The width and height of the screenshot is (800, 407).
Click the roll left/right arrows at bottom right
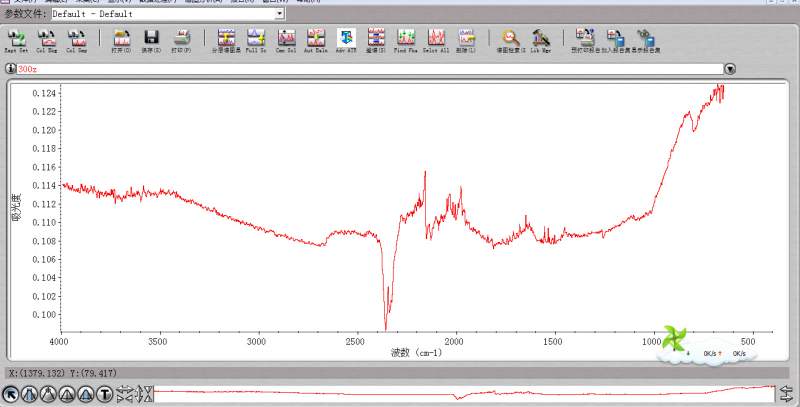coord(786,394)
